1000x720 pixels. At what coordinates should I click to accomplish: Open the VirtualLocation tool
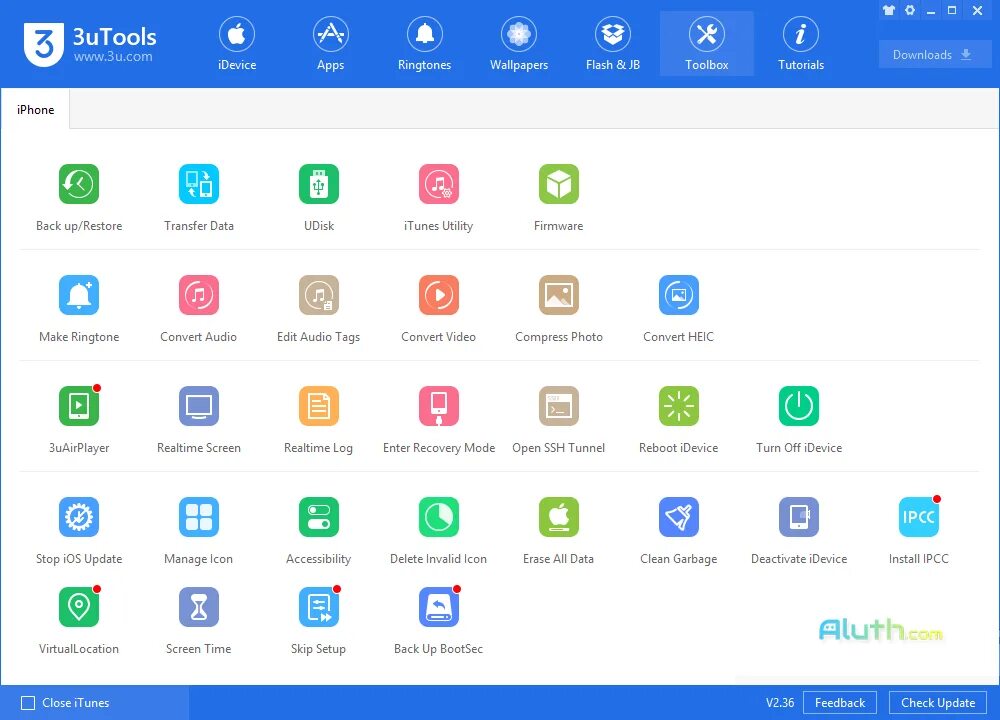[x=79, y=607]
